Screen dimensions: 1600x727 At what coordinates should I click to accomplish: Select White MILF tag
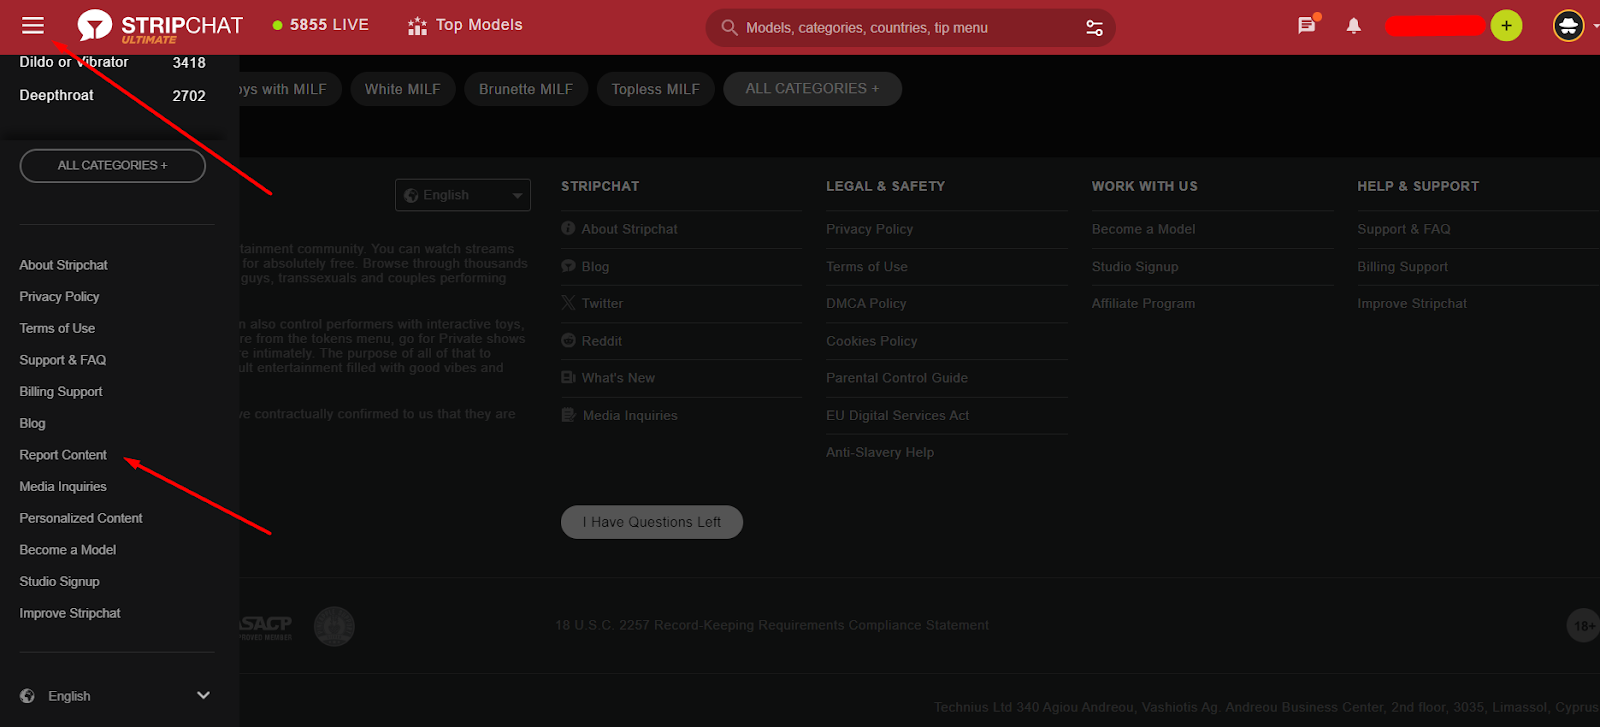pos(403,89)
